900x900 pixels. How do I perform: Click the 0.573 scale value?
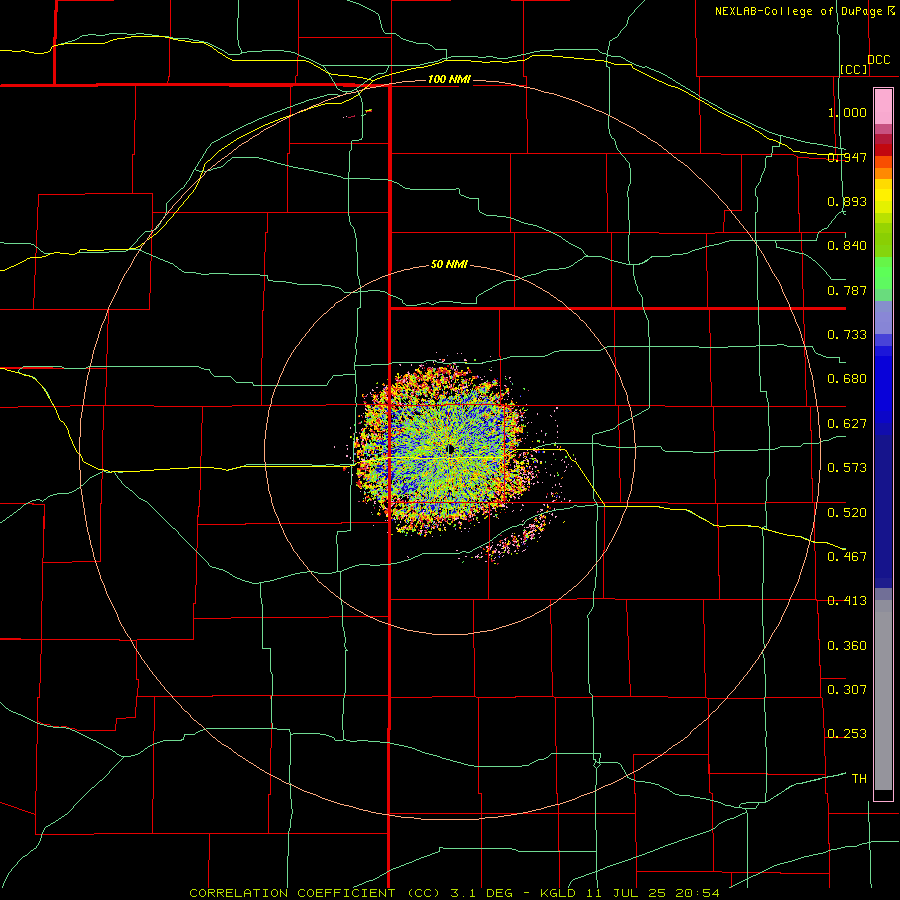847,468
